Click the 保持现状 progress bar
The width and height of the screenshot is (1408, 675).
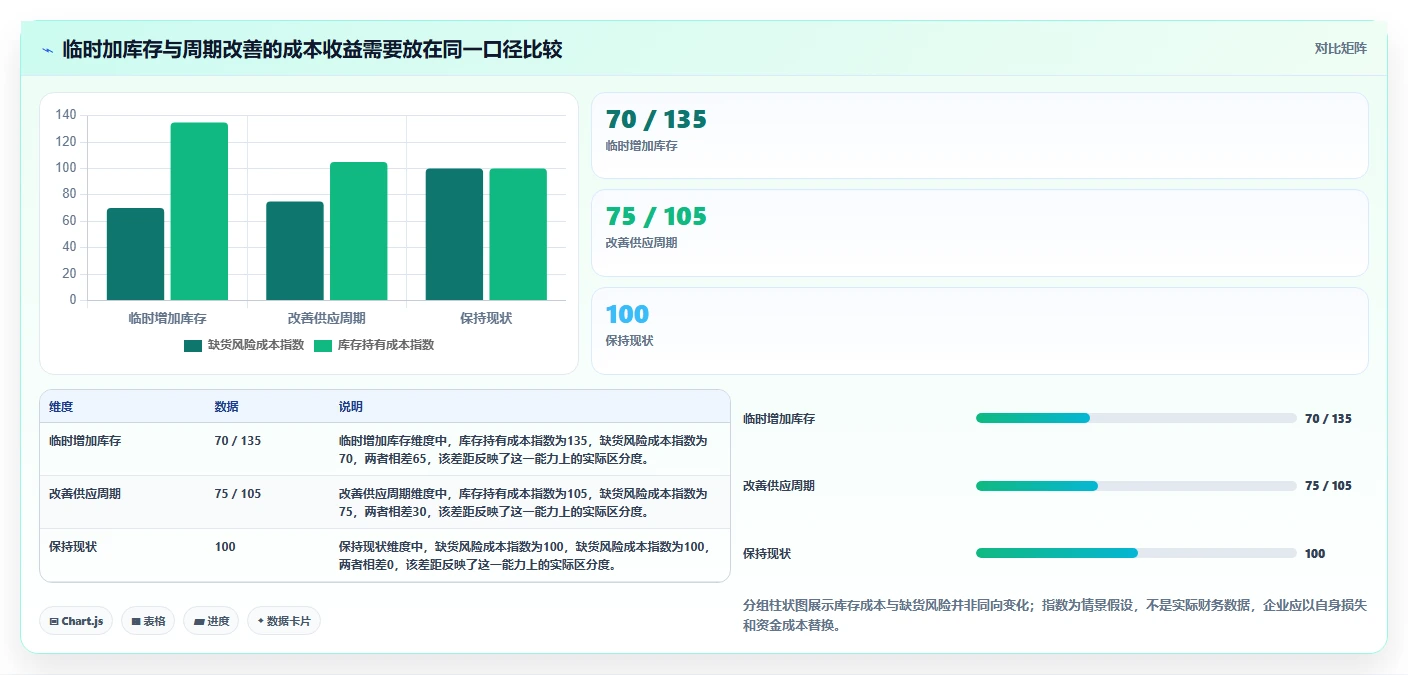tap(1136, 553)
